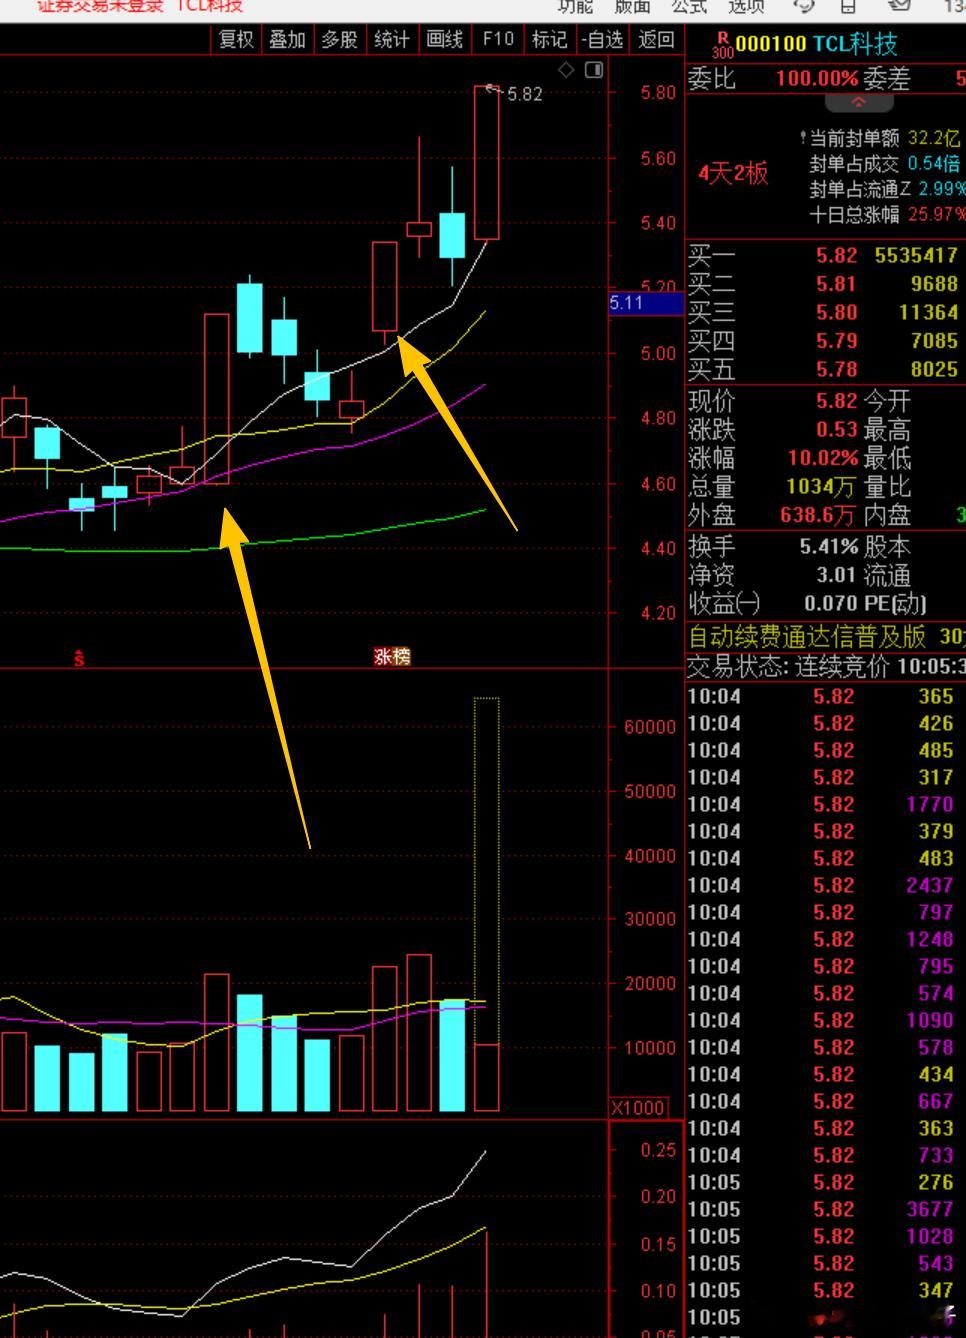Click the 封单占成交 0.54倍 value
966x1338 pixels.
pyautogui.click(x=933, y=163)
